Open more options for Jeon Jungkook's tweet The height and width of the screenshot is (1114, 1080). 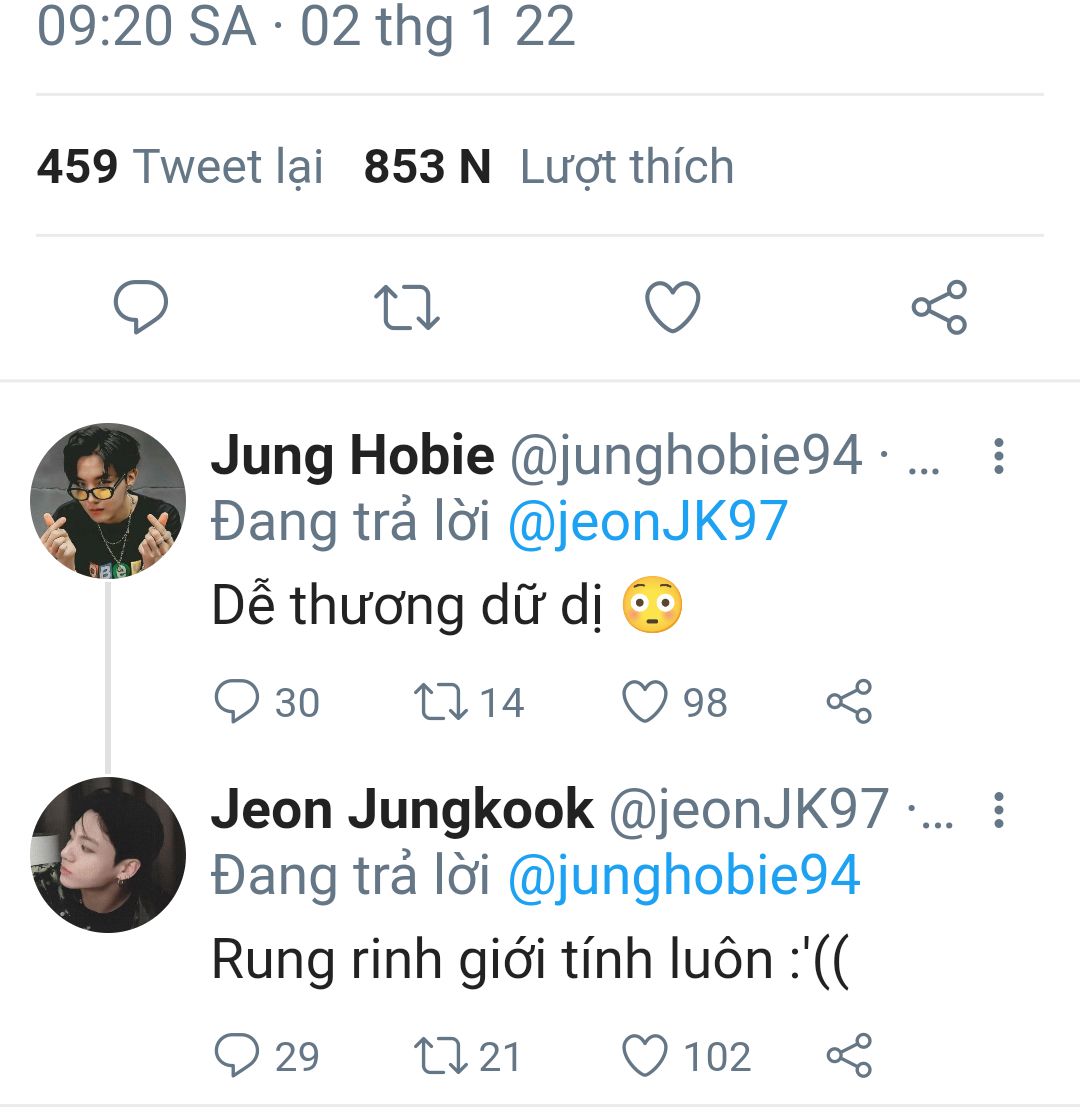point(998,810)
